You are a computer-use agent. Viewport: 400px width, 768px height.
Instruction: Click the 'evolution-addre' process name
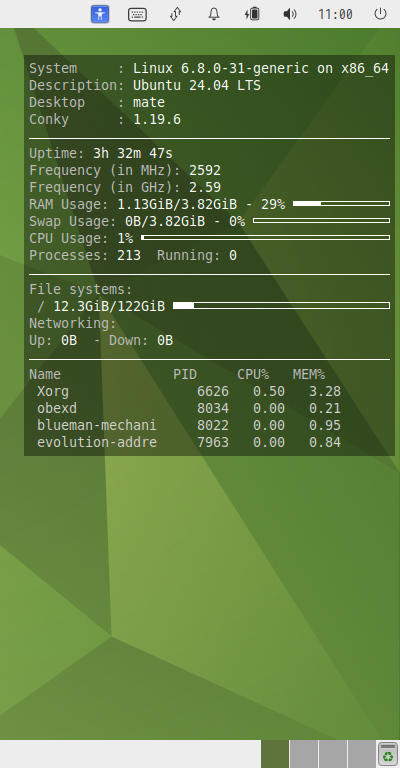[x=97, y=443]
